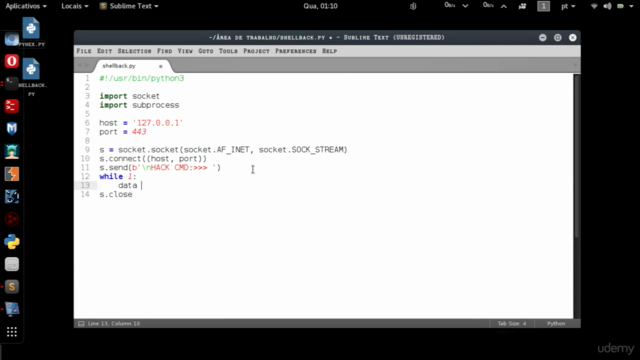
Task: Open the blue tool dock icon below Burp
Action: pos(12,197)
